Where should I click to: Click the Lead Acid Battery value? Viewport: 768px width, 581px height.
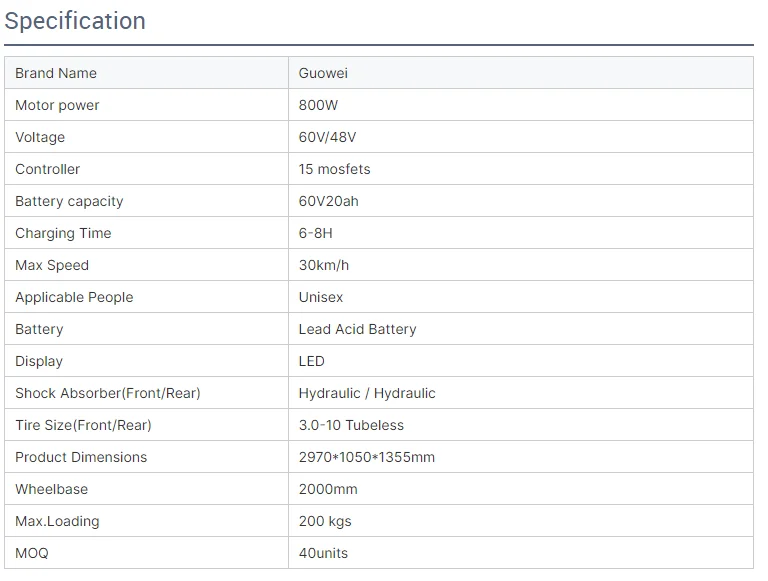tap(357, 329)
